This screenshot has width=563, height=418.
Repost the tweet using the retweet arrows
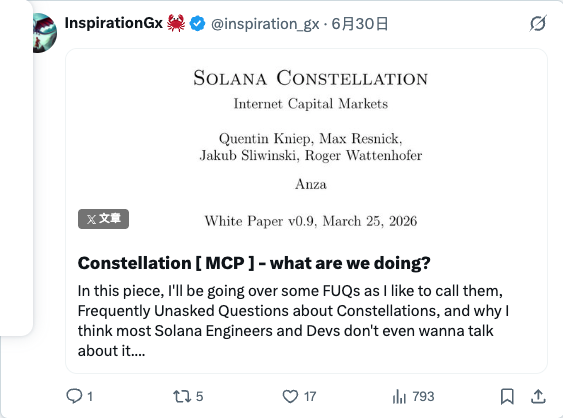point(182,396)
